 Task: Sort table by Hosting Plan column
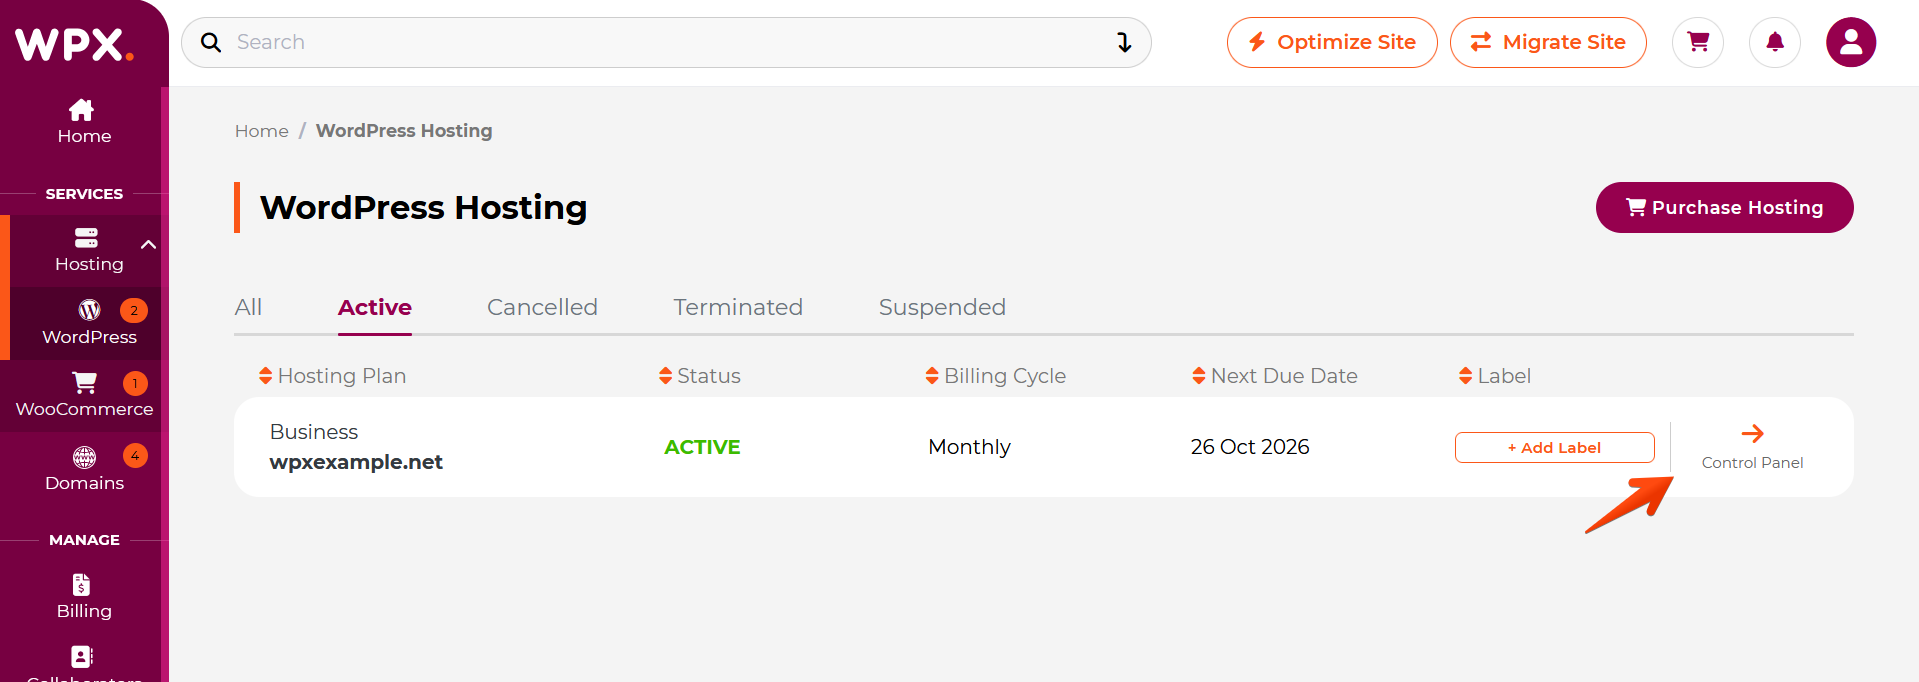click(x=332, y=376)
